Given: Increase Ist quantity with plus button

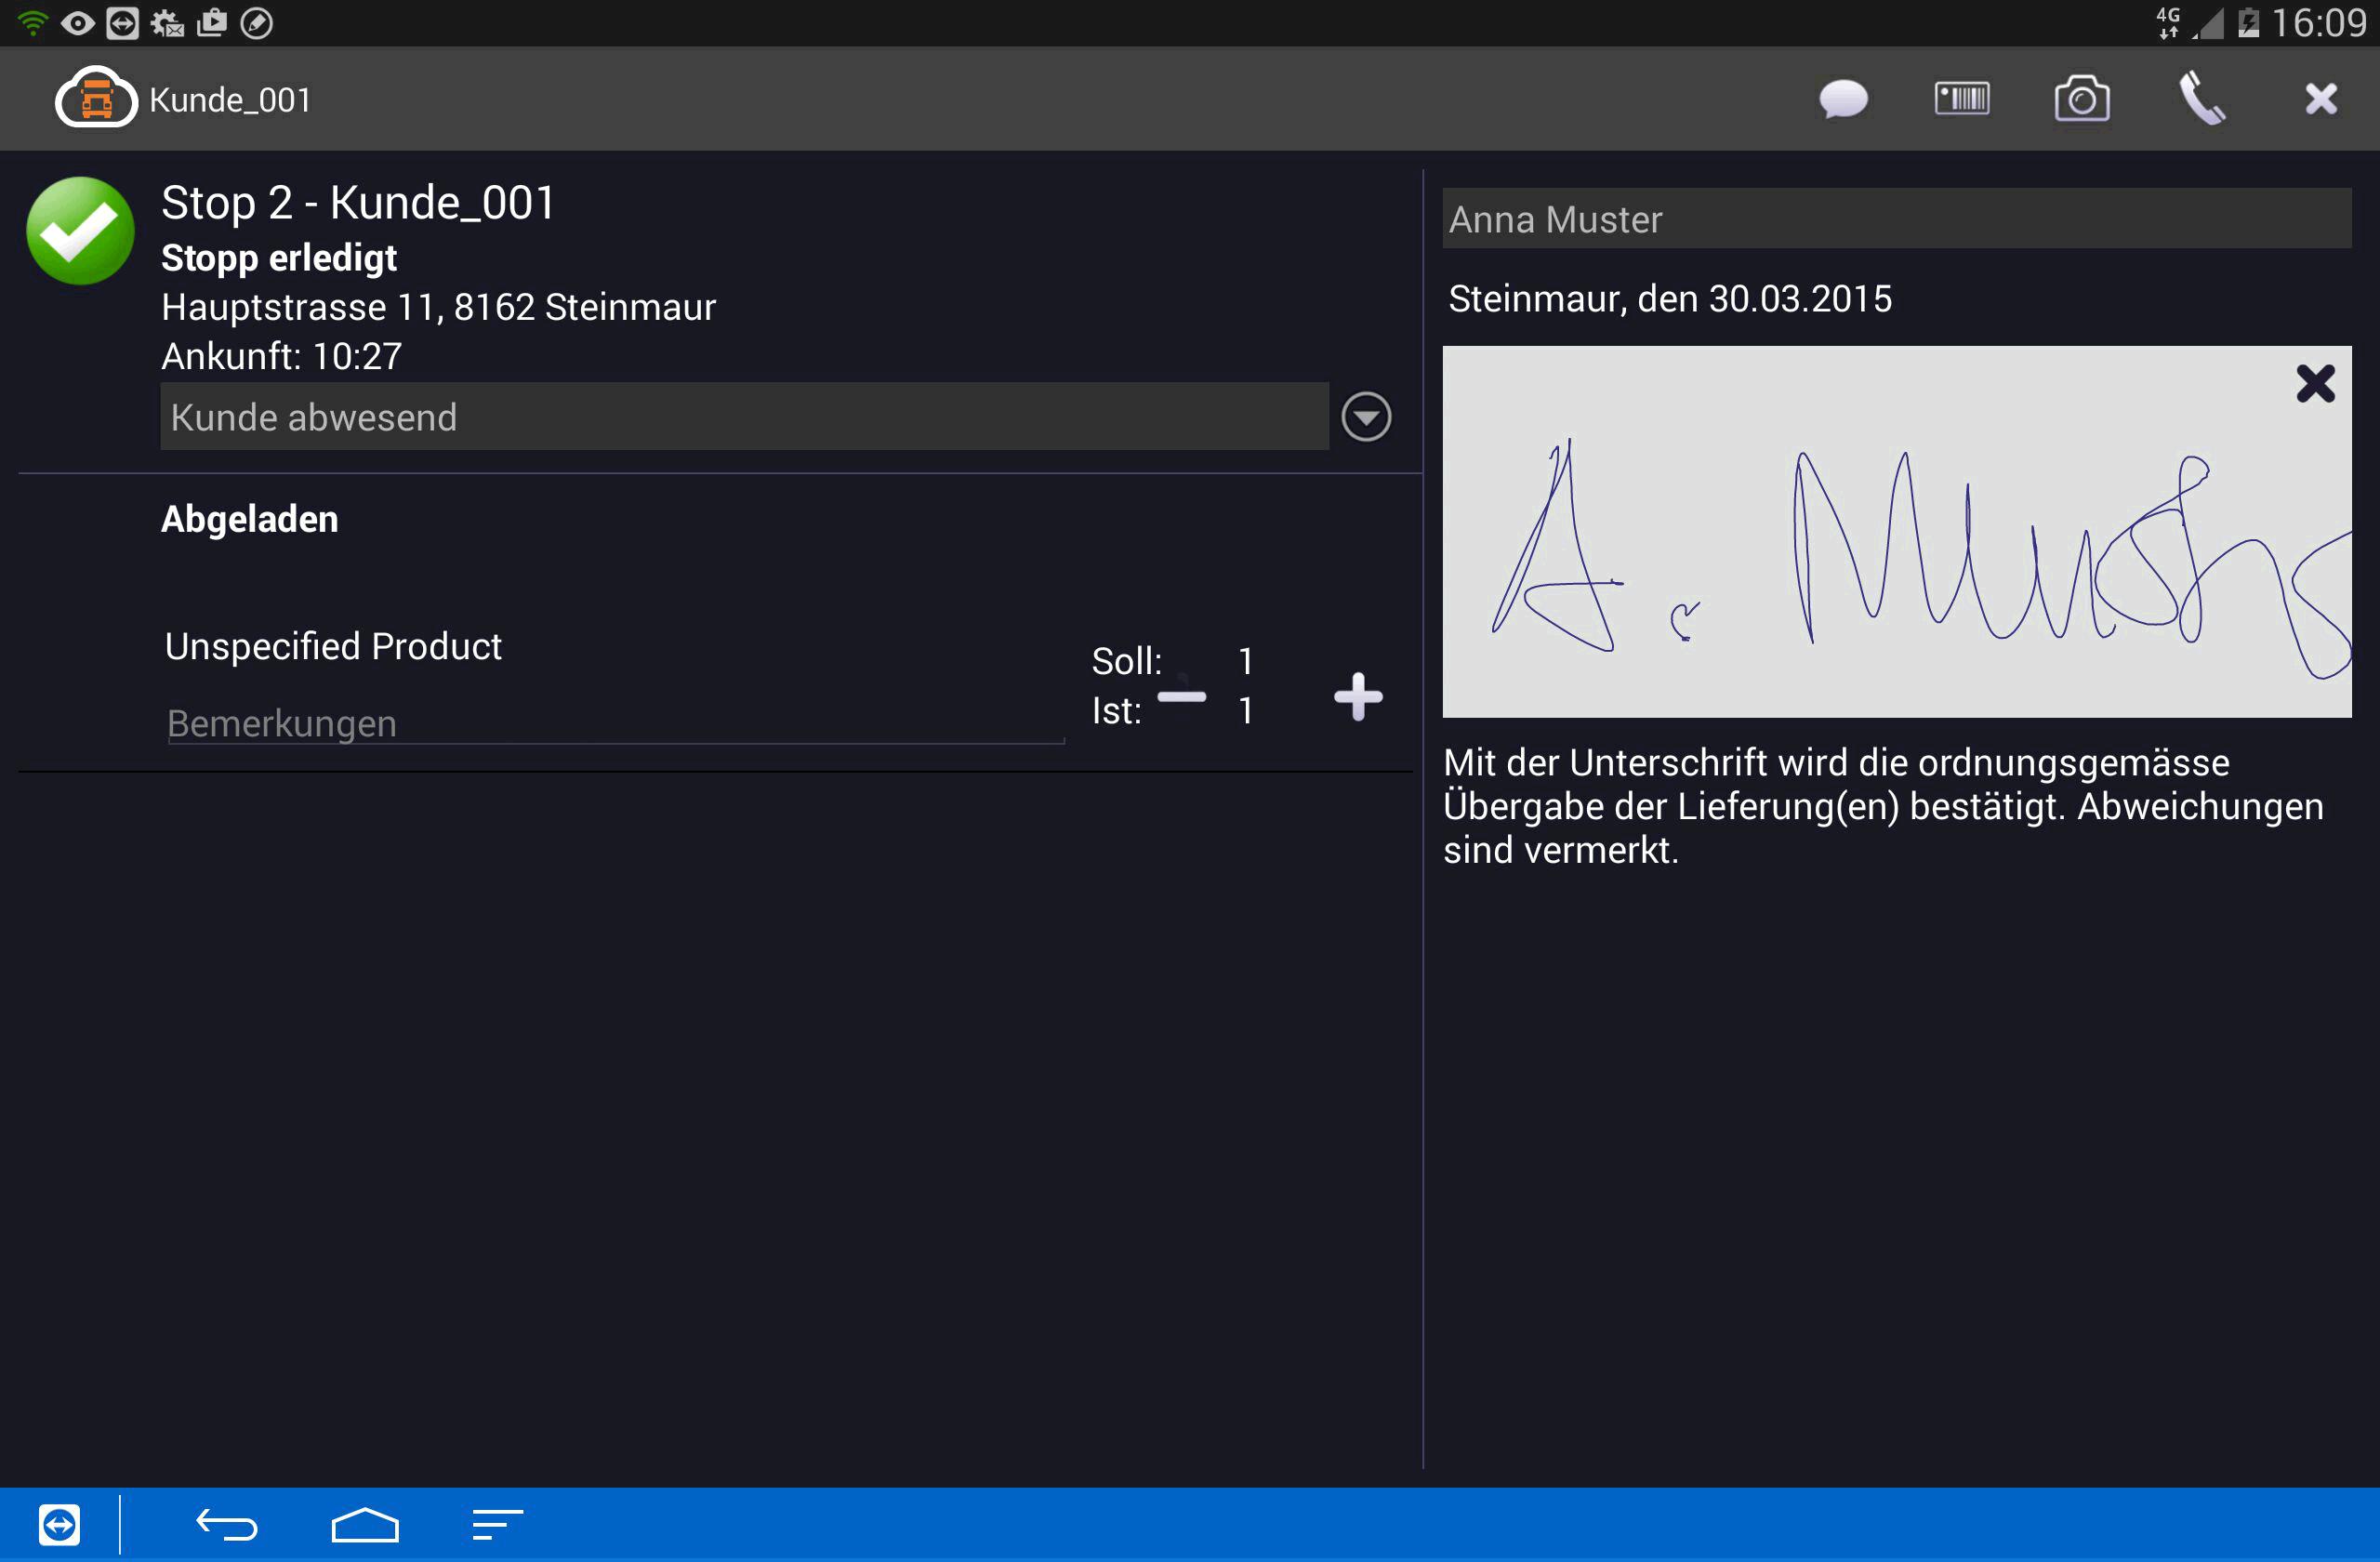Looking at the screenshot, I should pyautogui.click(x=1357, y=697).
